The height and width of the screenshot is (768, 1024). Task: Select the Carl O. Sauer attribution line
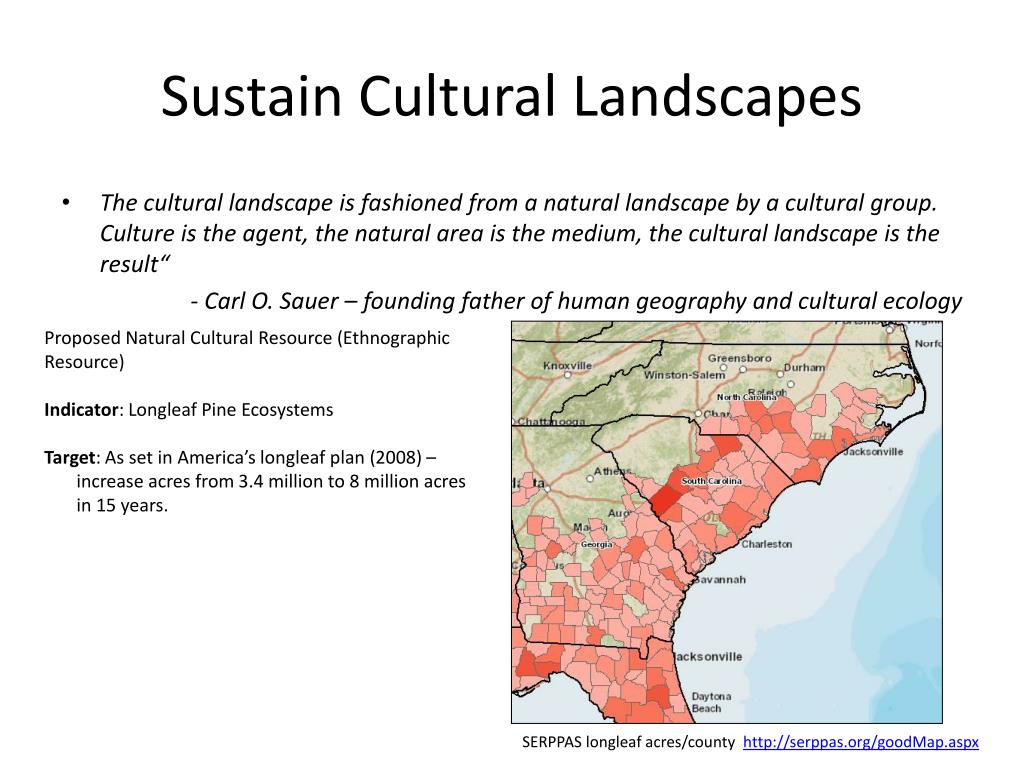(577, 301)
